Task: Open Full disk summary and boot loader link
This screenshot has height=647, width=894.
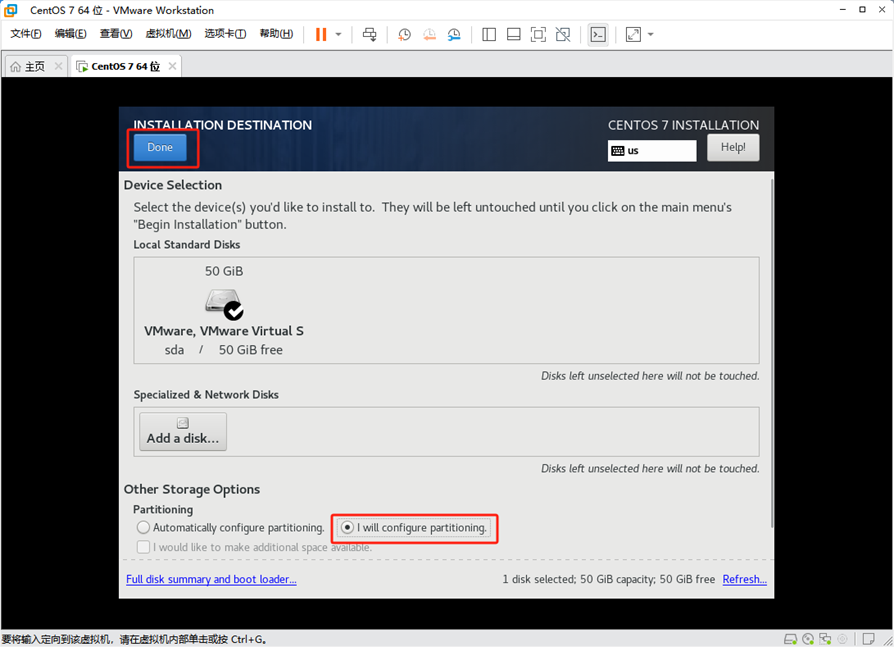Action: click(211, 579)
